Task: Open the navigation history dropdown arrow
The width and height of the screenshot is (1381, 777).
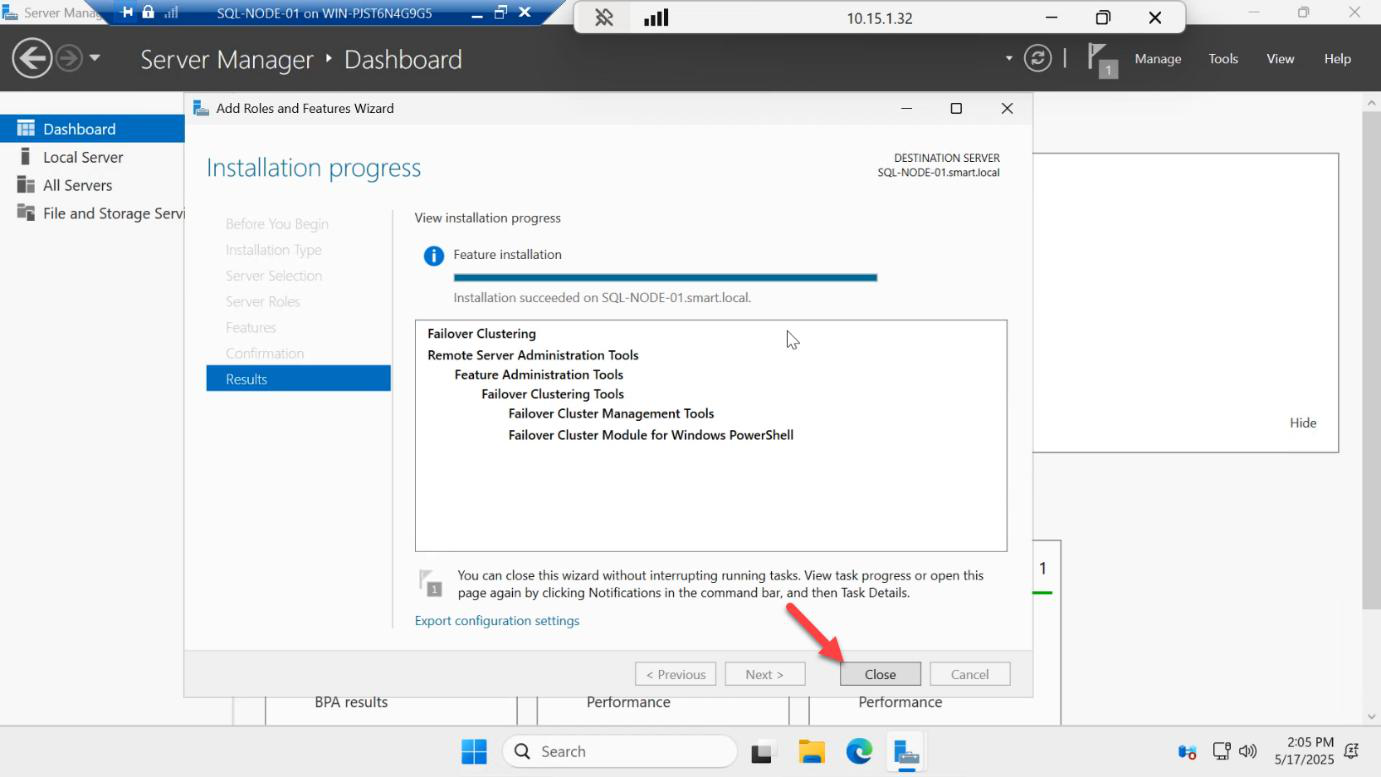Action: pos(95,58)
